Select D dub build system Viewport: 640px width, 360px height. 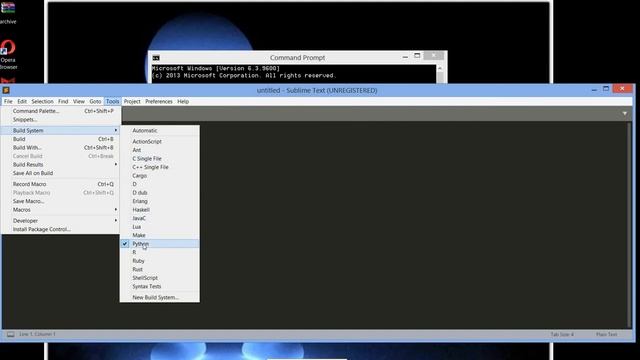[x=160, y=193]
